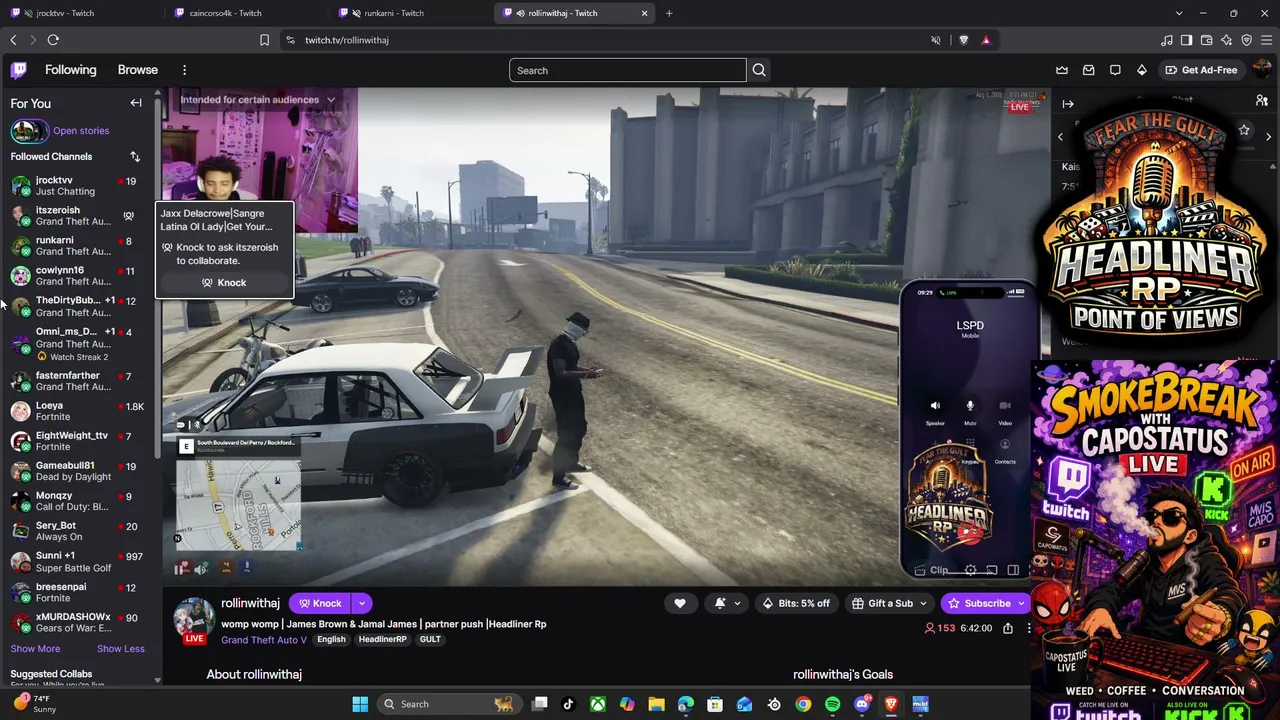Open the Brave playlist music icon

(x=1167, y=40)
